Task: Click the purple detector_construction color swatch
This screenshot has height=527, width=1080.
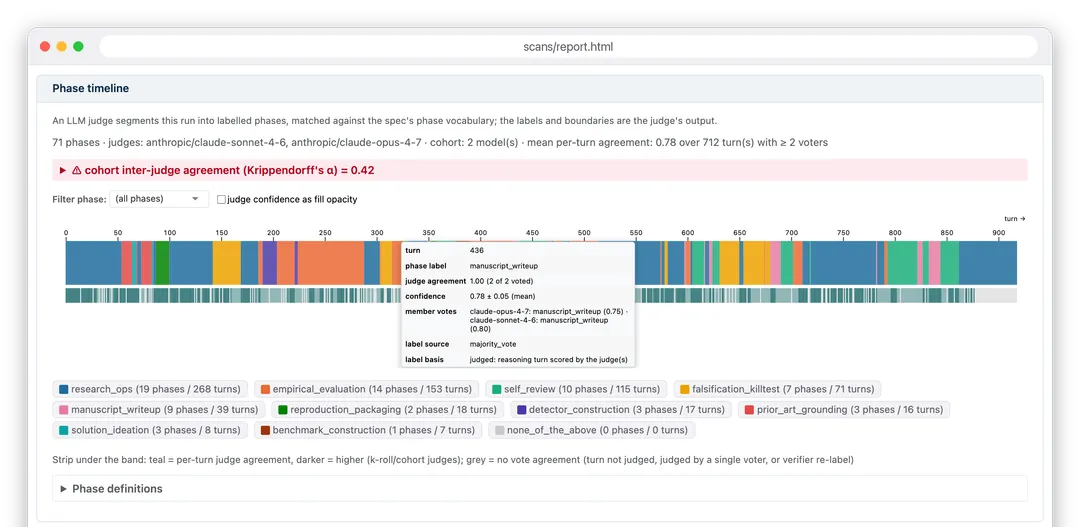Action: (521, 410)
